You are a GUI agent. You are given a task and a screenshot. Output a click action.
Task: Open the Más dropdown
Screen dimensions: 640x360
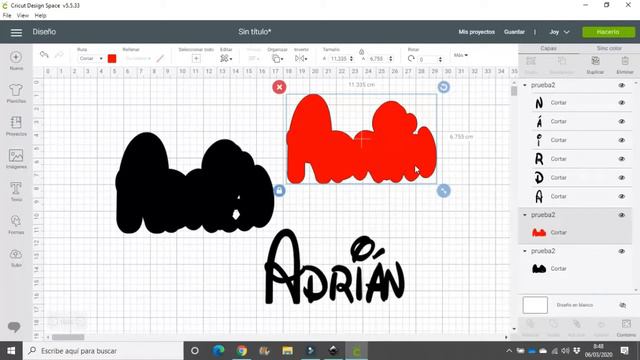pos(460,55)
